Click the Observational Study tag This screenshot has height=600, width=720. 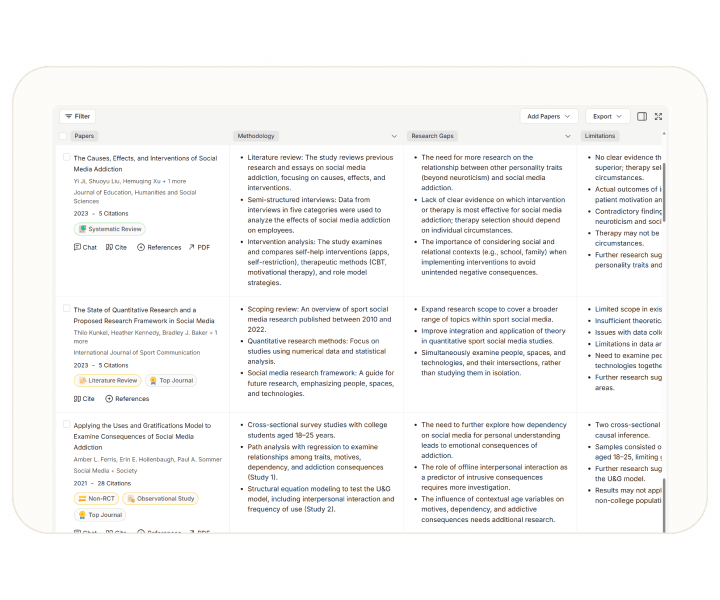[161, 499]
